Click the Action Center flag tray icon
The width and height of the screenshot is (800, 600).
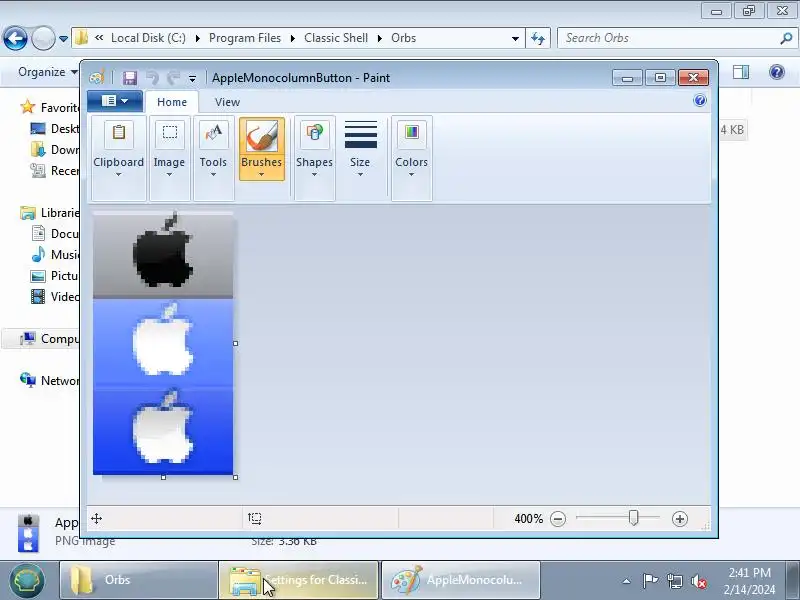650,581
